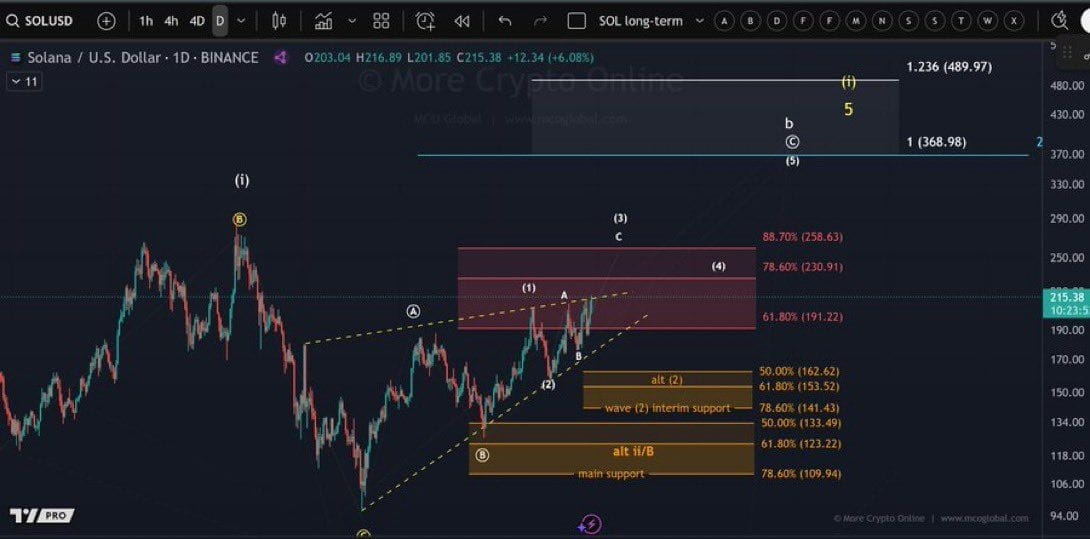Collapse the indicator legend showing 11
Image resolution: width=1090 pixels, height=539 pixels.
coord(24,82)
